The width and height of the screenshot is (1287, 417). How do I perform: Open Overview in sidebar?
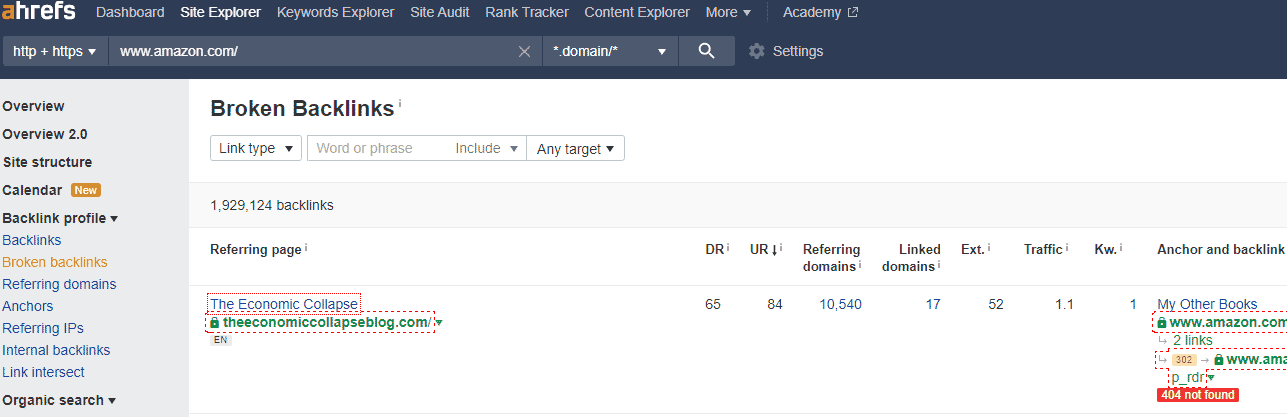[33, 106]
